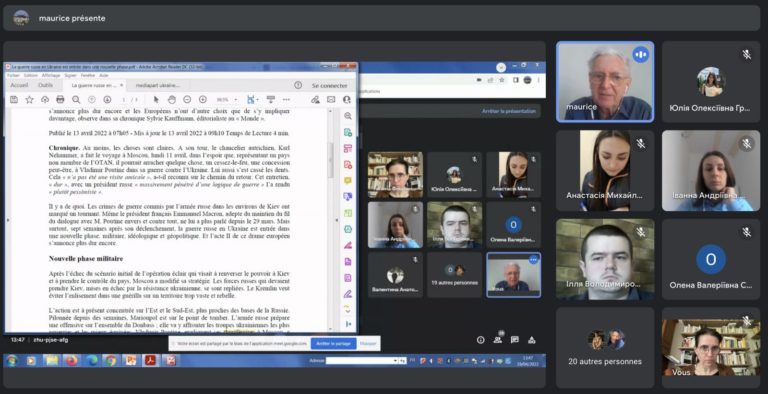This screenshot has height=394, width=768.
Task: Select the Vous self-view tile
Action: 711,348
